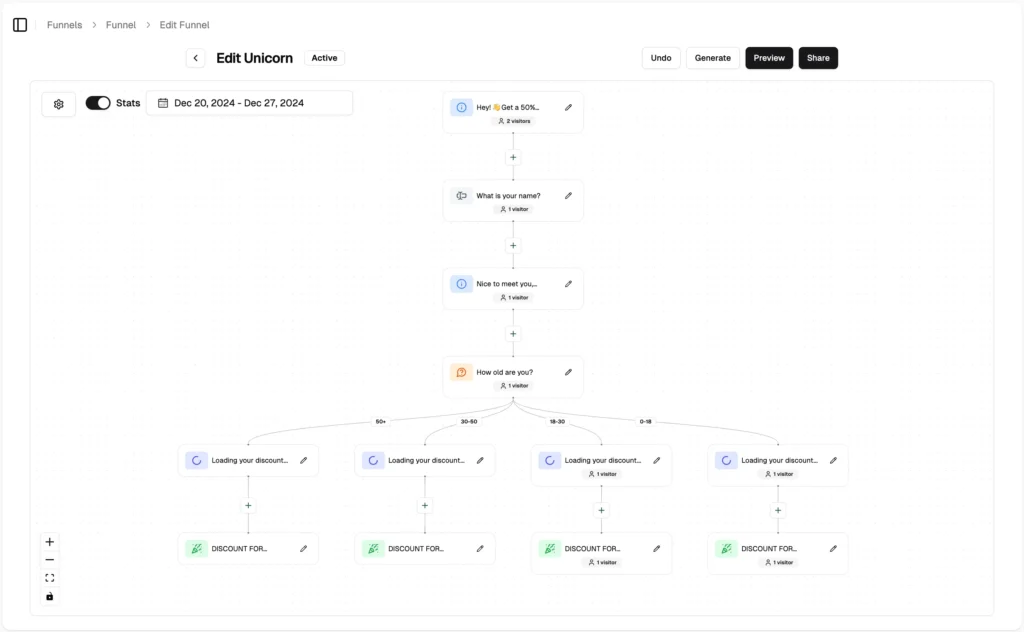
Task: Edit the 'What is your name?' step
Action: (x=568, y=196)
